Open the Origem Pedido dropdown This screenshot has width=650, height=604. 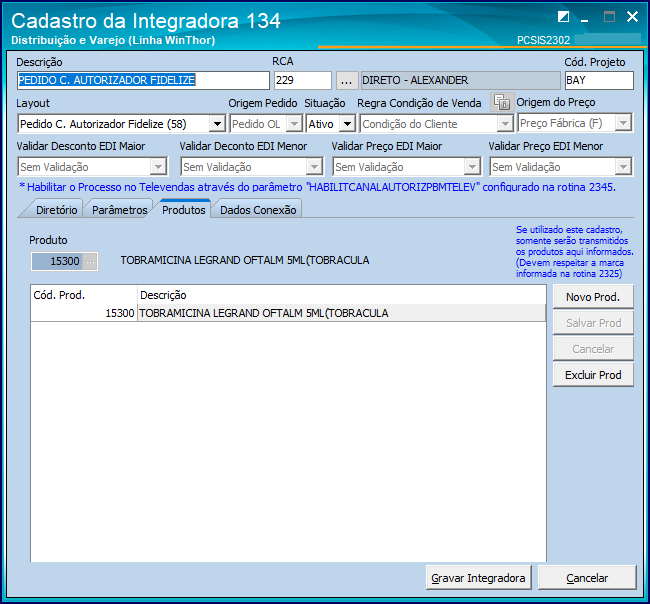295,124
